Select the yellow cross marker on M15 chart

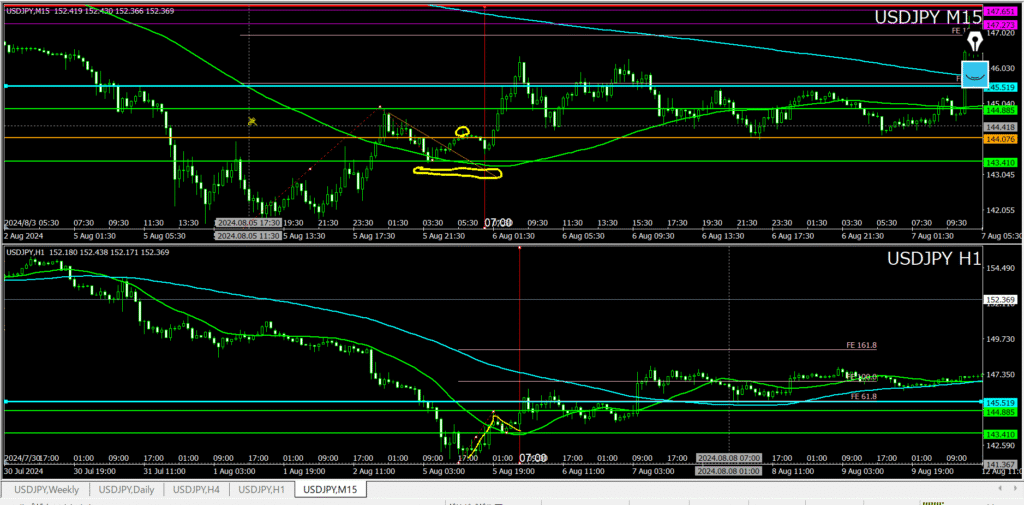[253, 121]
